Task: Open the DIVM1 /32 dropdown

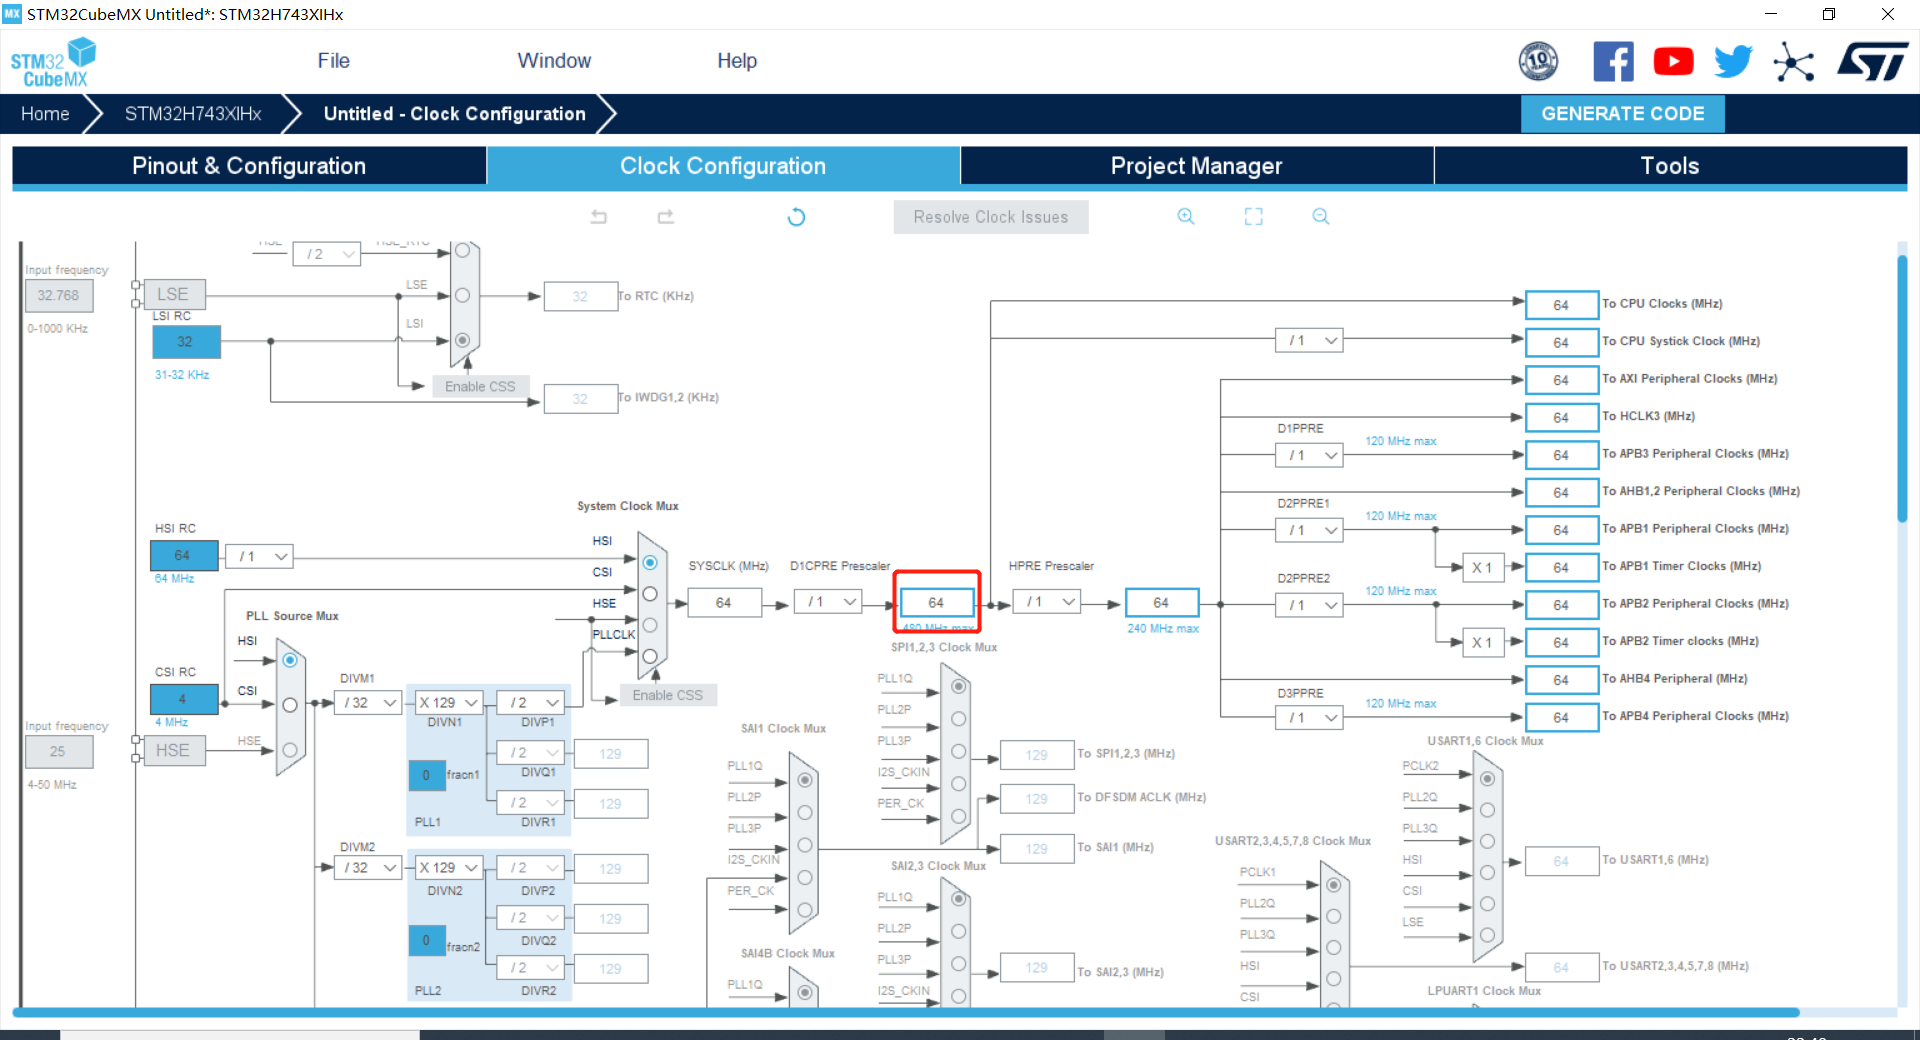Action: pyautogui.click(x=367, y=703)
